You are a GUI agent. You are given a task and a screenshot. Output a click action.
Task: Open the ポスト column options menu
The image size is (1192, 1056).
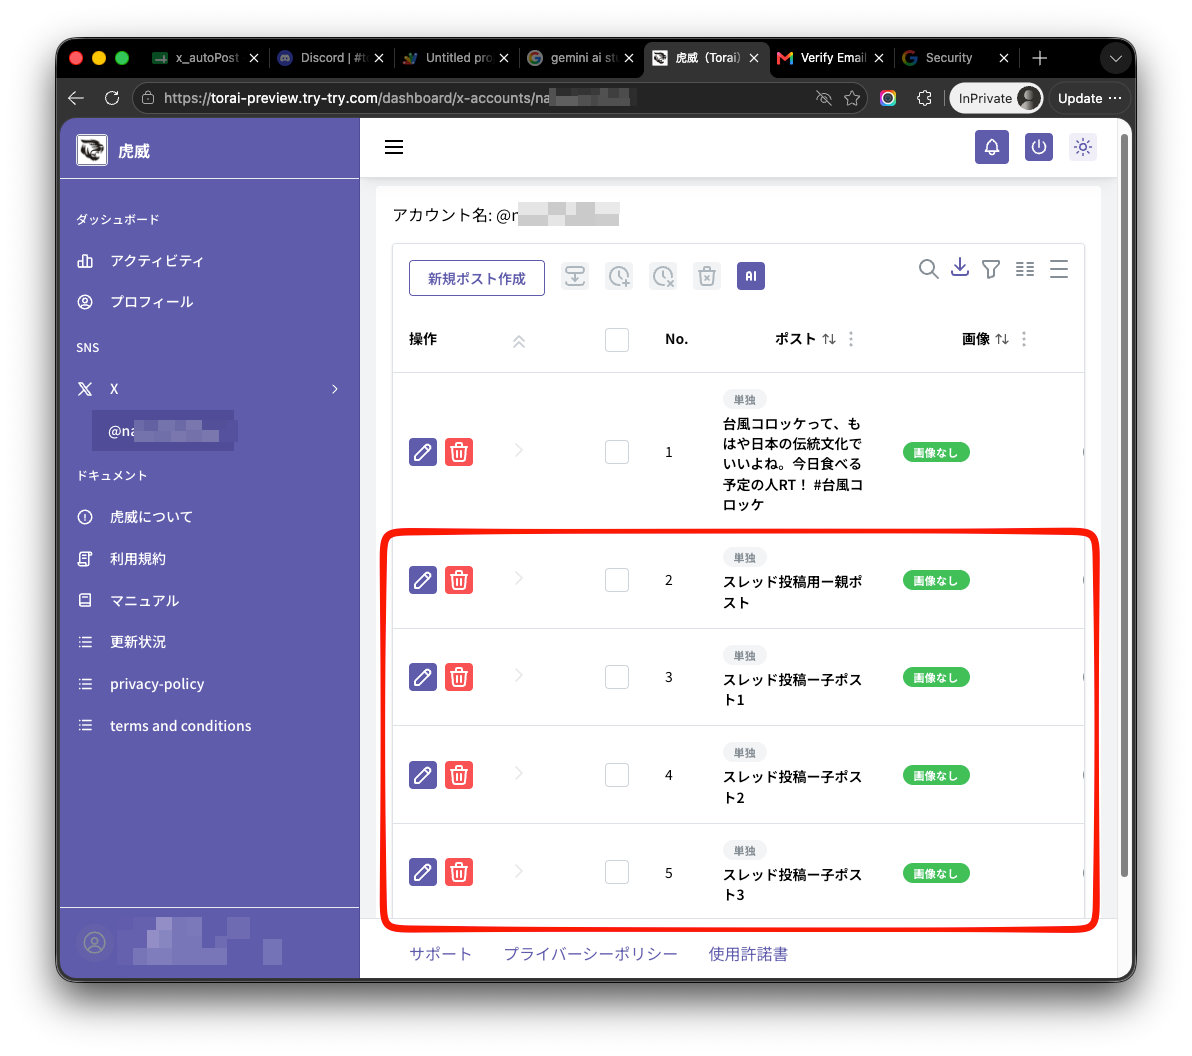click(x=851, y=339)
